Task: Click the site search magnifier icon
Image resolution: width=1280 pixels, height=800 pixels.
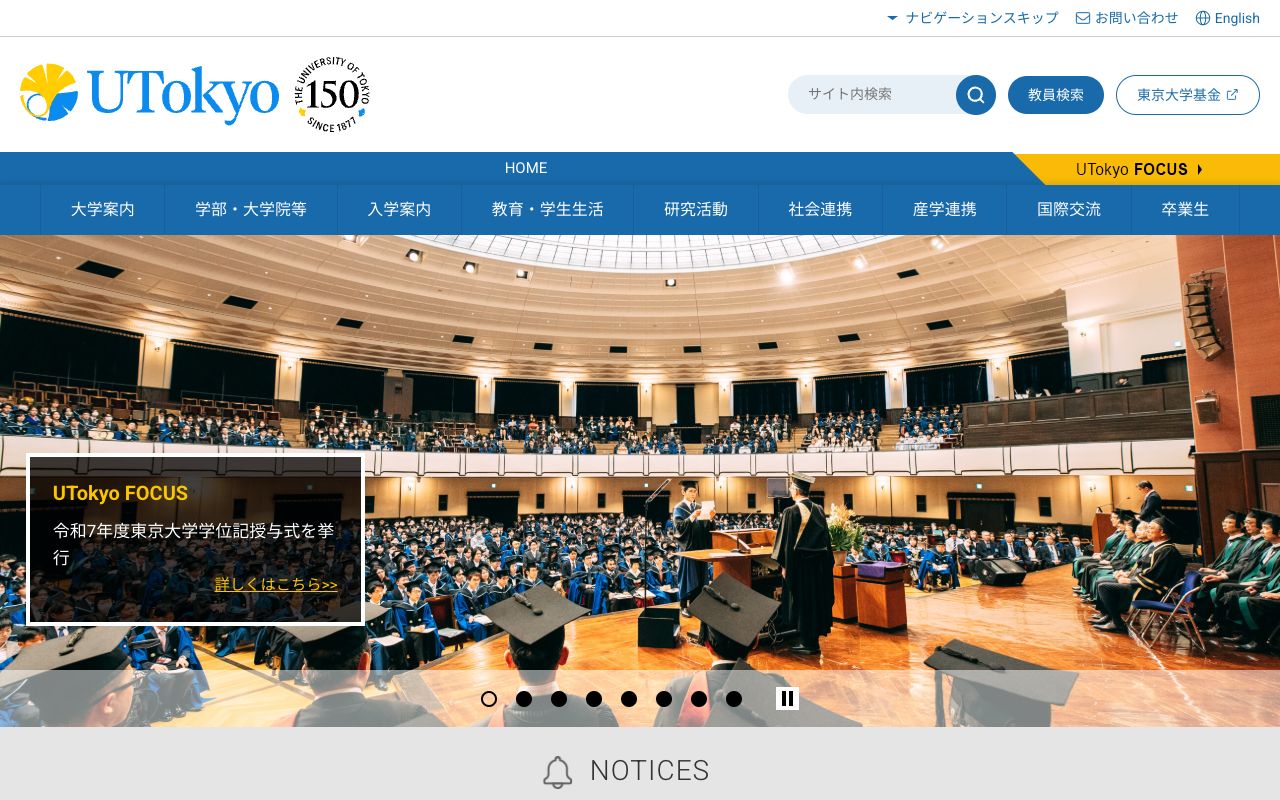Action: click(974, 95)
